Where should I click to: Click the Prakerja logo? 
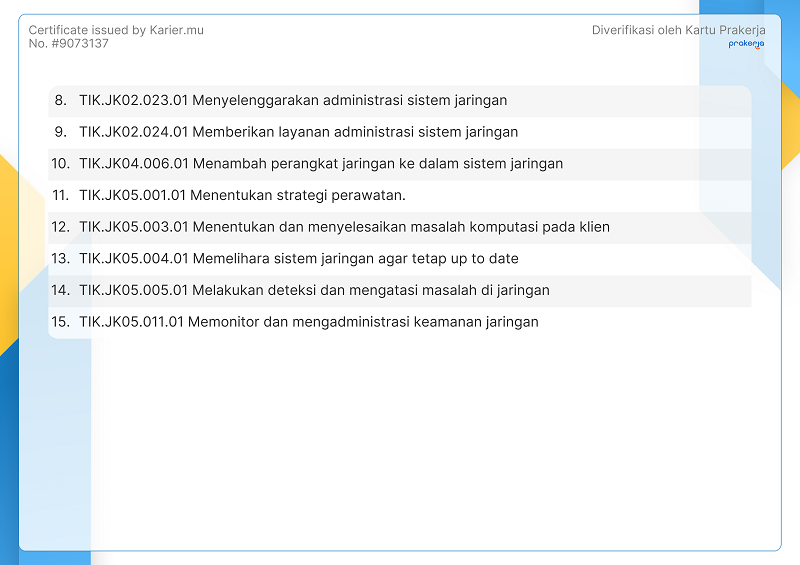coord(746,44)
